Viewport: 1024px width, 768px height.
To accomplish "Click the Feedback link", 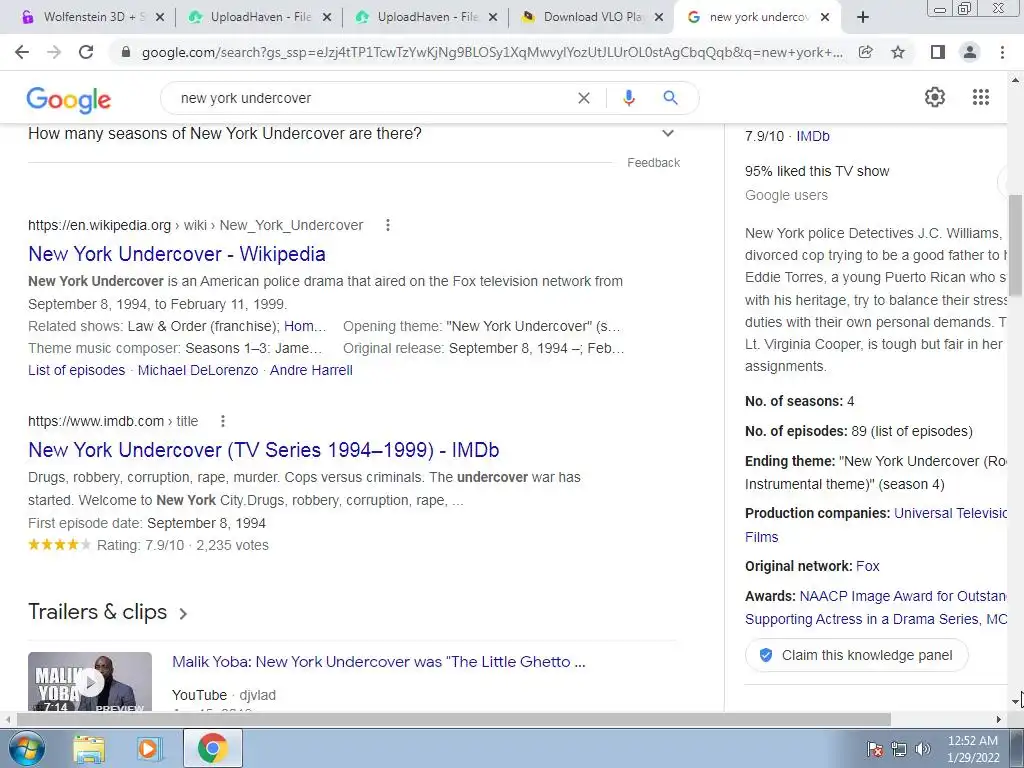I will tap(654, 163).
